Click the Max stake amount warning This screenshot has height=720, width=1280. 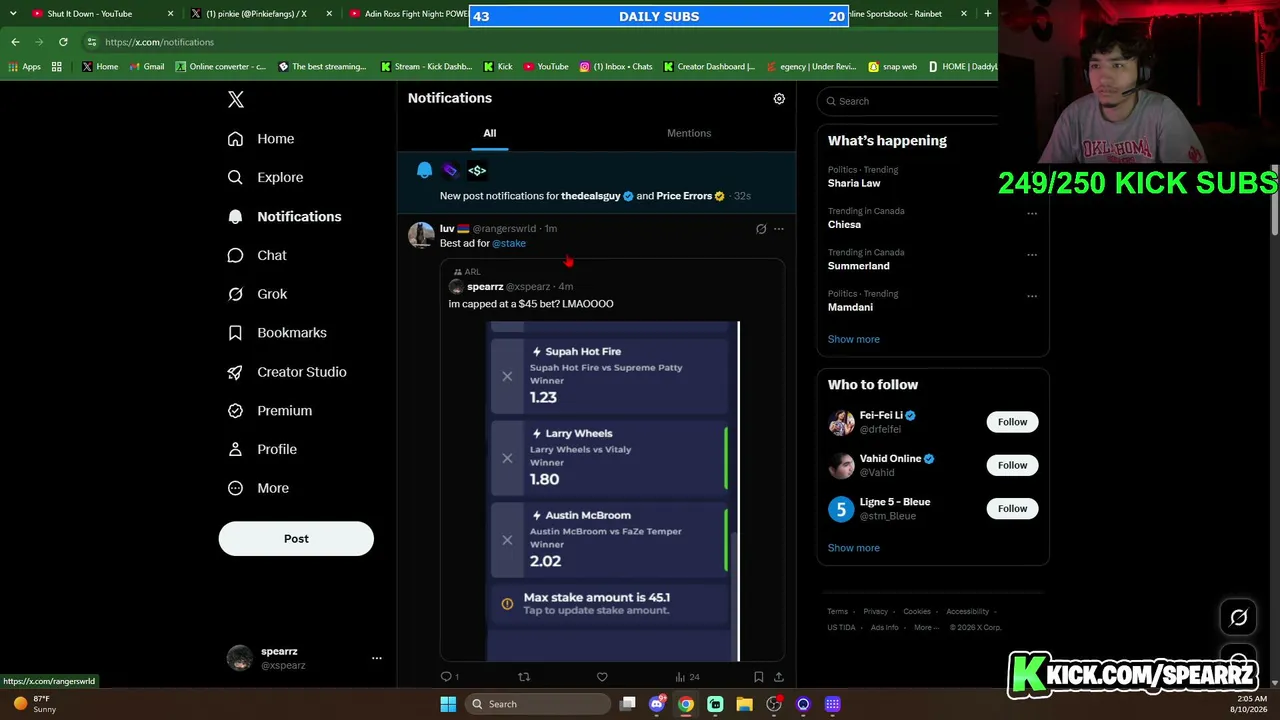coord(610,604)
